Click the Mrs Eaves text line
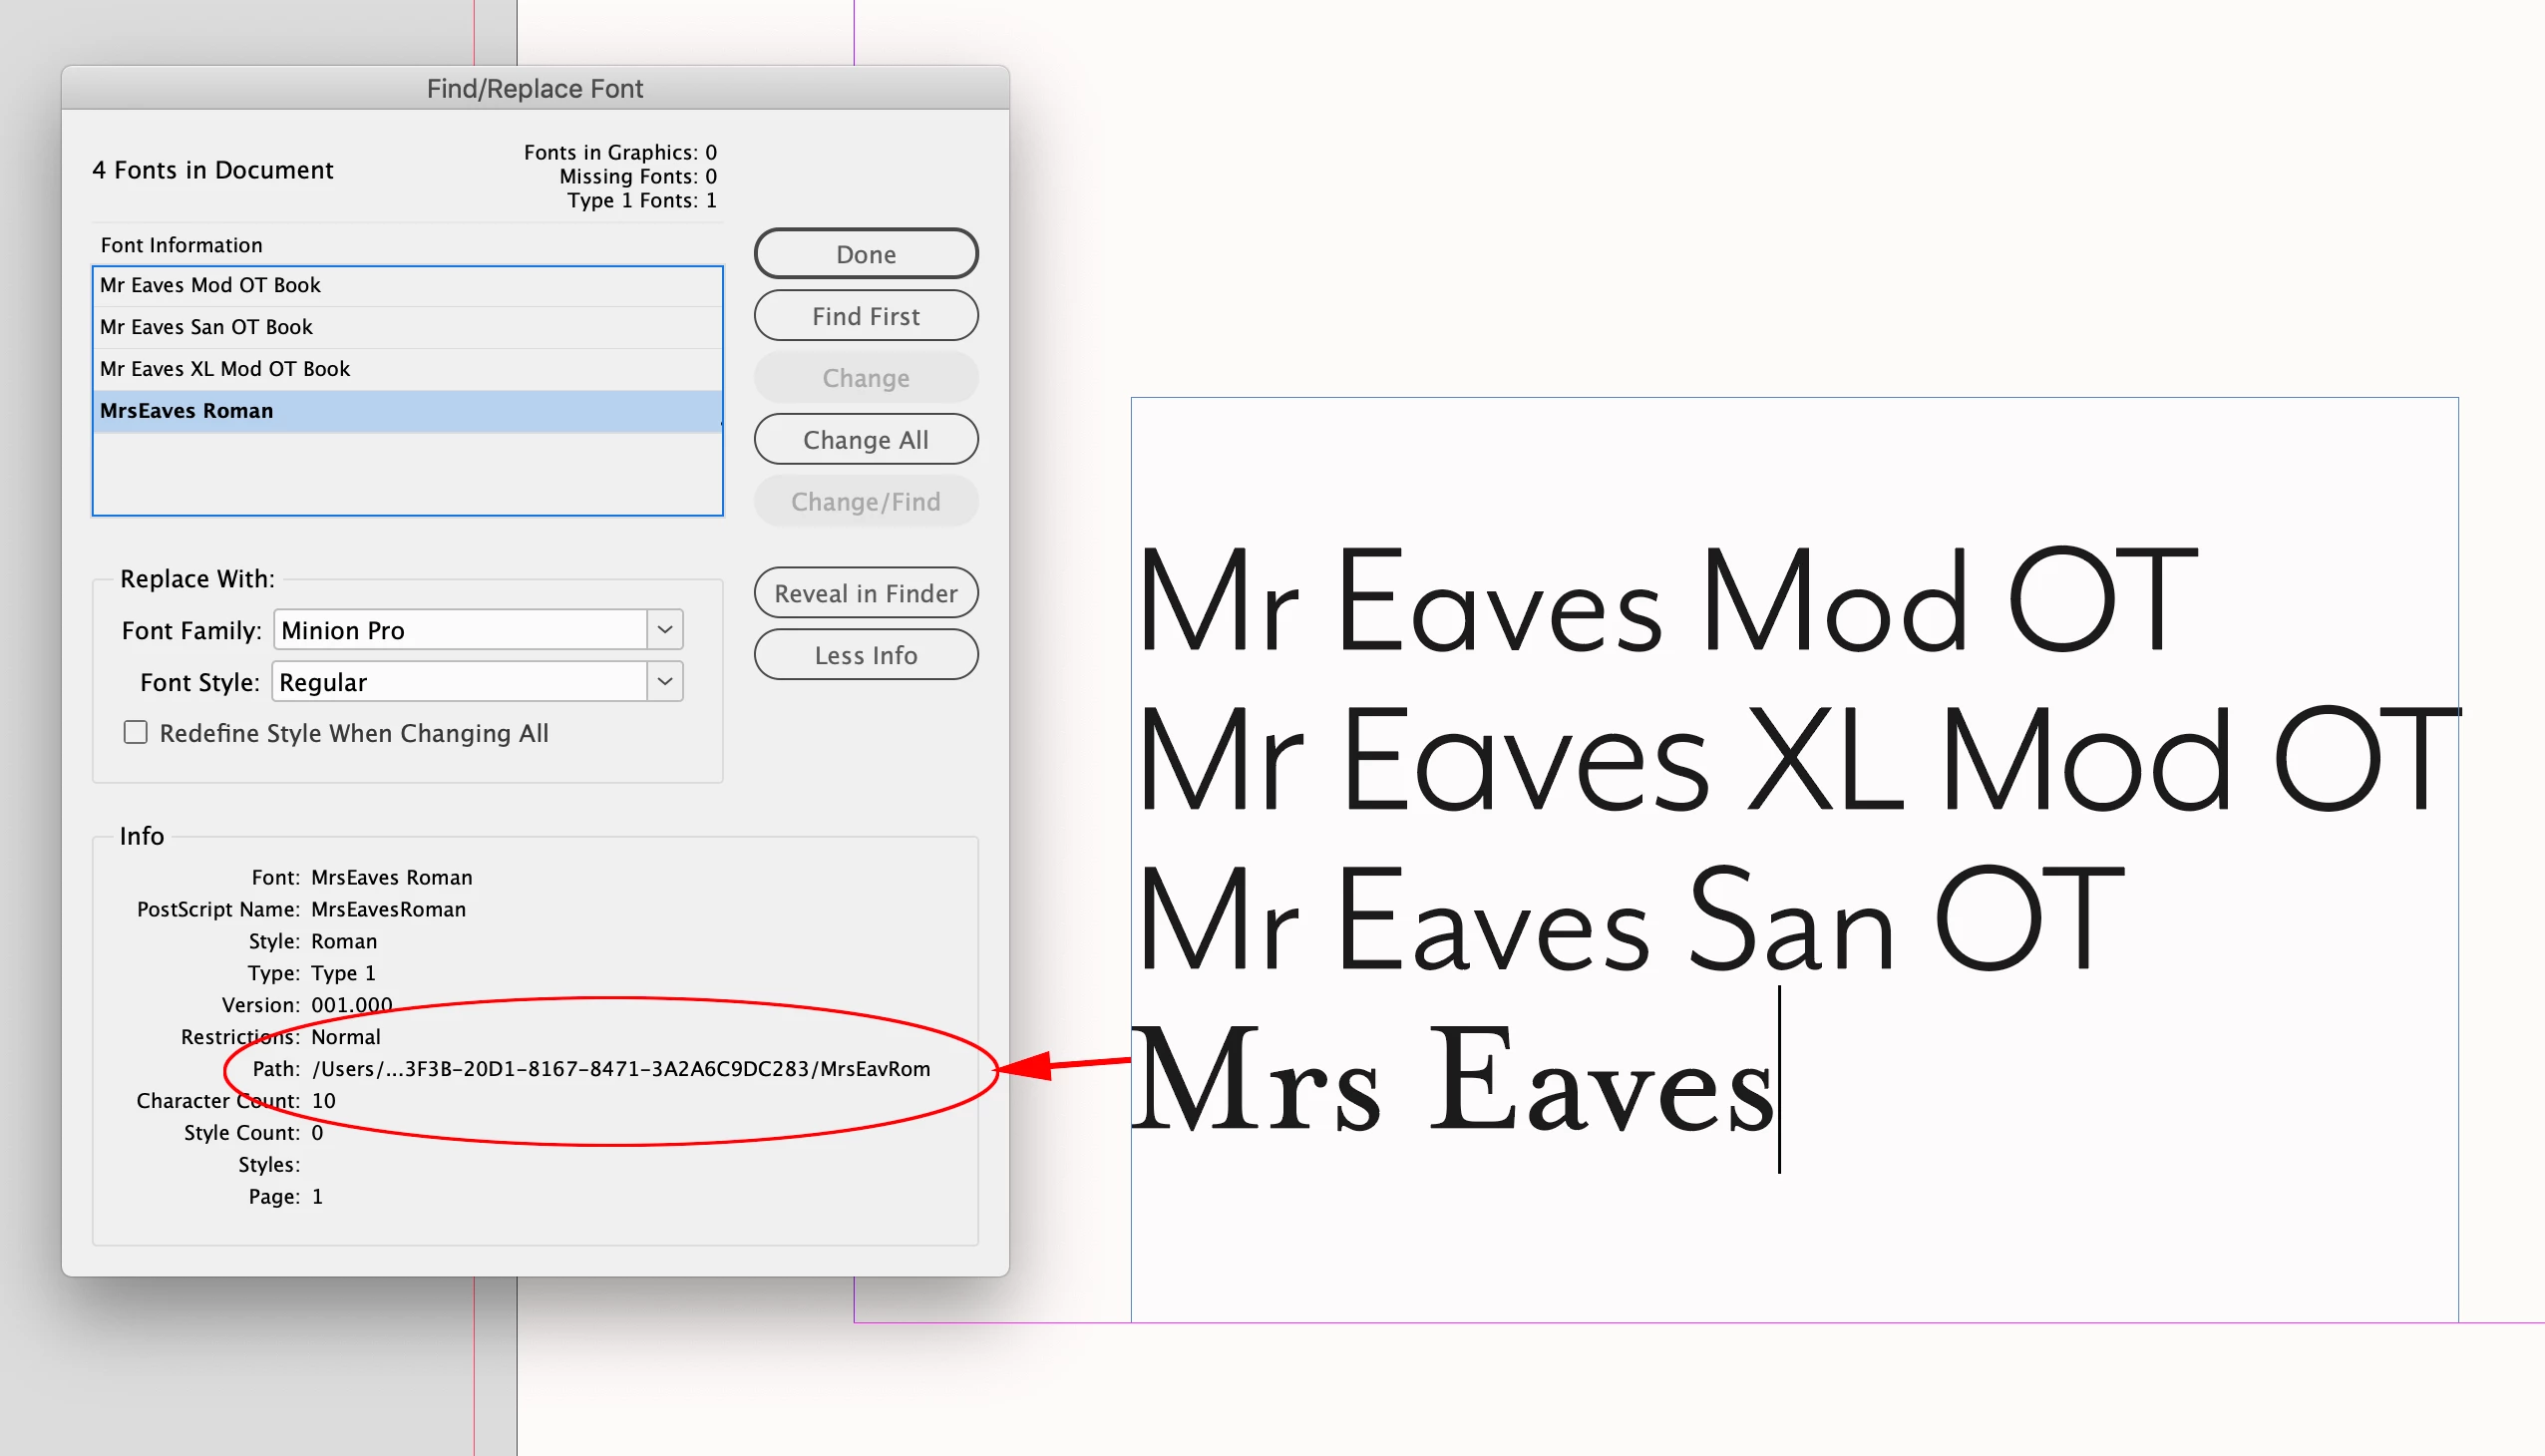 (x=1452, y=1082)
